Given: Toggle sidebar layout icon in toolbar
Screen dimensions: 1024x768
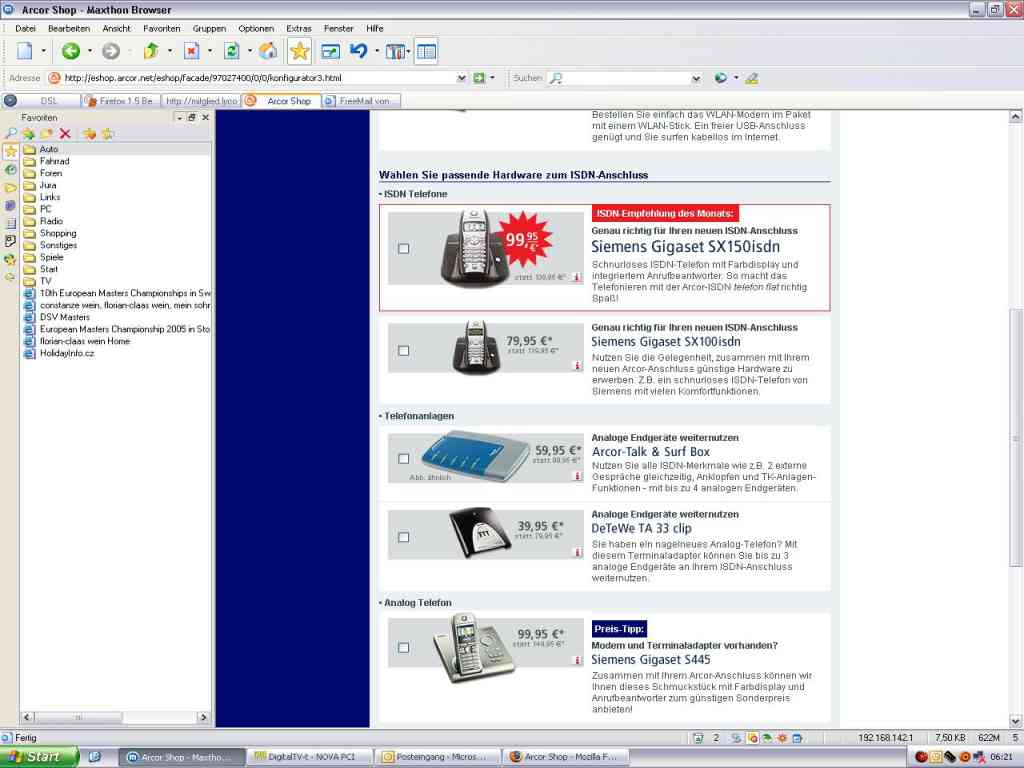Looking at the screenshot, I should [426, 52].
